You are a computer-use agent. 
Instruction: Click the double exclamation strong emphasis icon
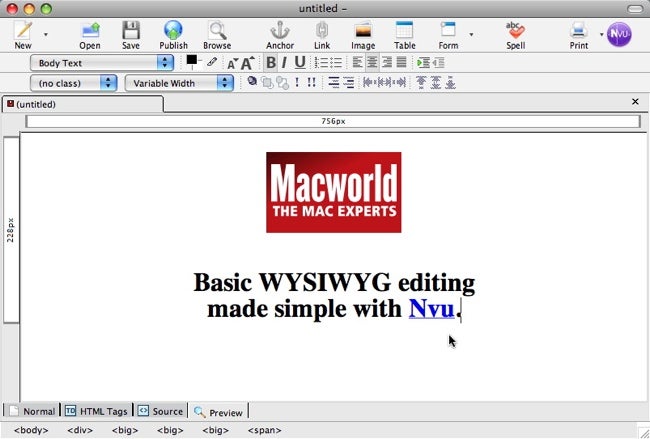[x=312, y=82]
